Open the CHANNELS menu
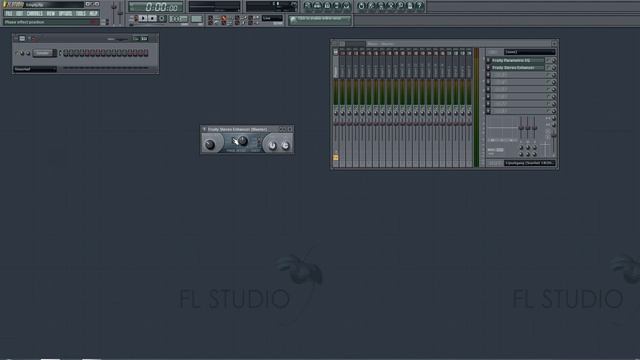The width and height of the screenshot is (640, 360). [x=35, y=13]
